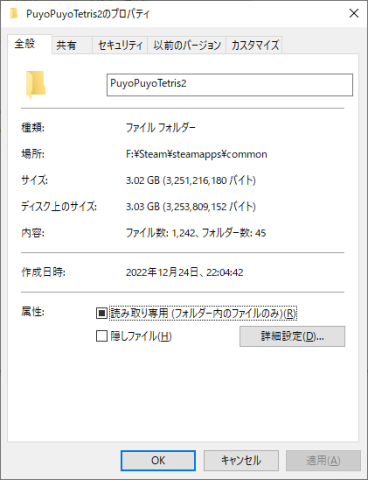Click the disk size value 3.03 GB
Screen dimensions: 368x480
coord(143,207)
